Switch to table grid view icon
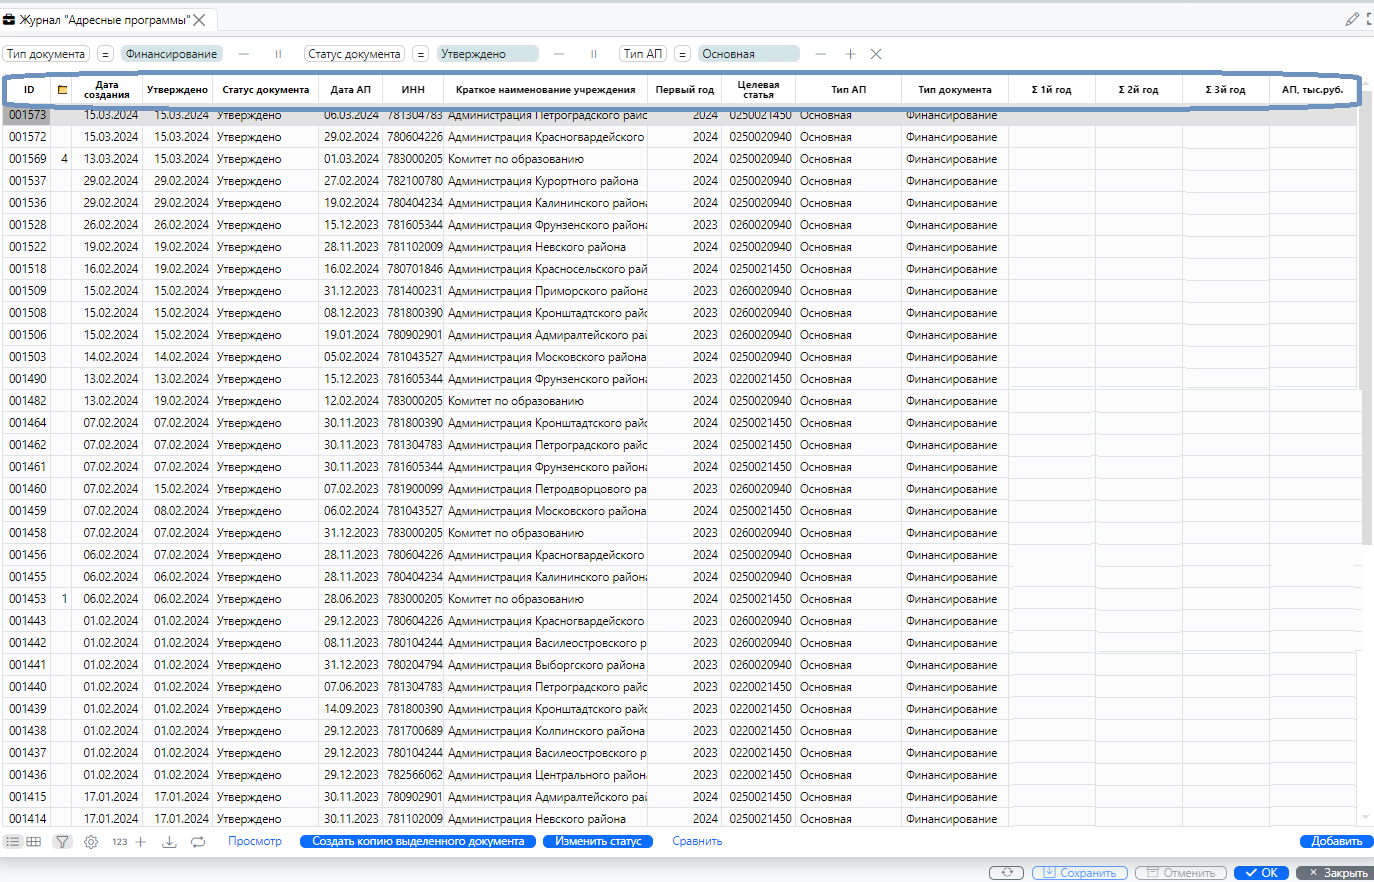This screenshot has width=1374, height=882. click(x=34, y=842)
